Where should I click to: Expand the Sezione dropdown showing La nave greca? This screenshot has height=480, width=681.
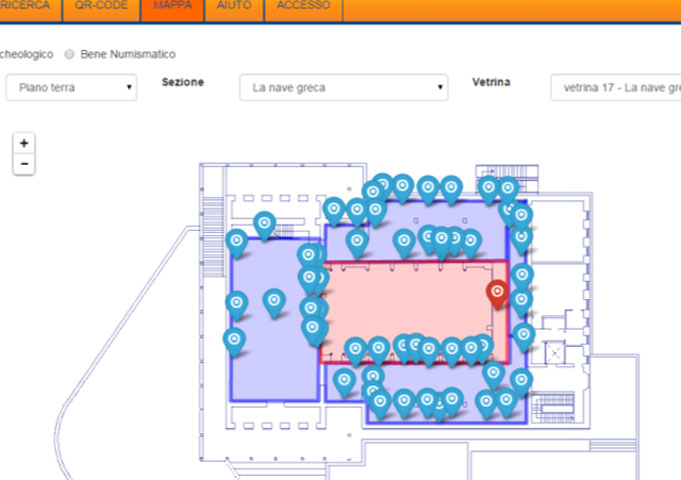[343, 88]
